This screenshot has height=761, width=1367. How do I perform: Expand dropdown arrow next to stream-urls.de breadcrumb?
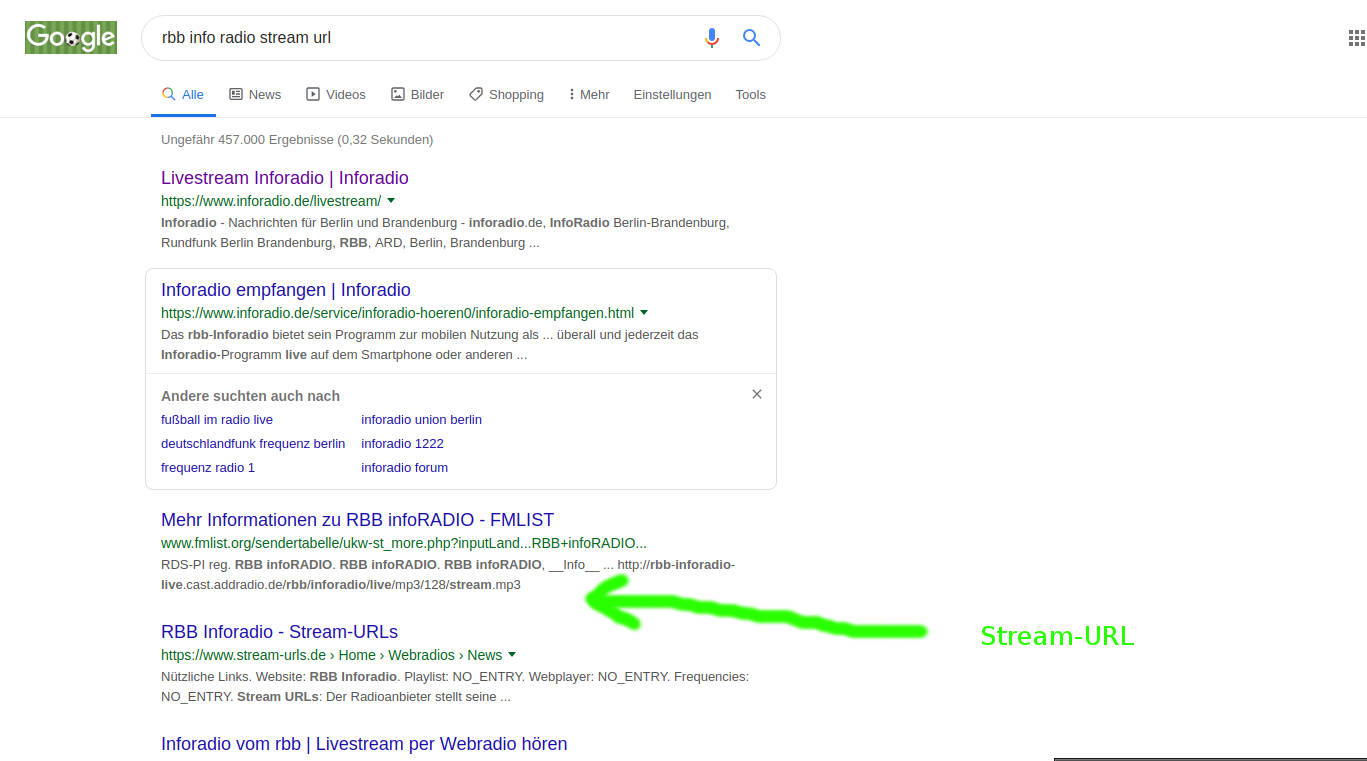click(x=512, y=655)
